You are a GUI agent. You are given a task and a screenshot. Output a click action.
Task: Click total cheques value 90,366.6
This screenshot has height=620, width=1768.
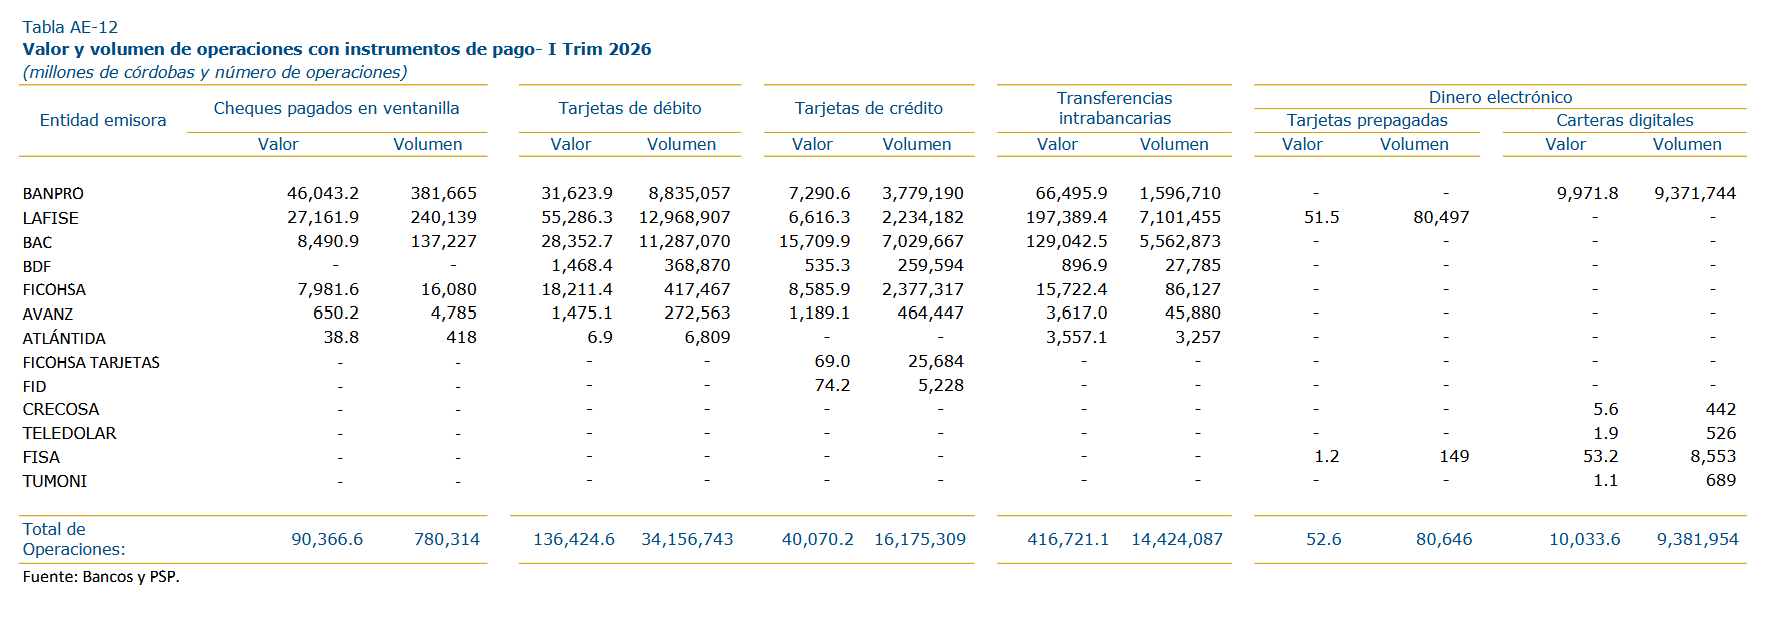[327, 539]
